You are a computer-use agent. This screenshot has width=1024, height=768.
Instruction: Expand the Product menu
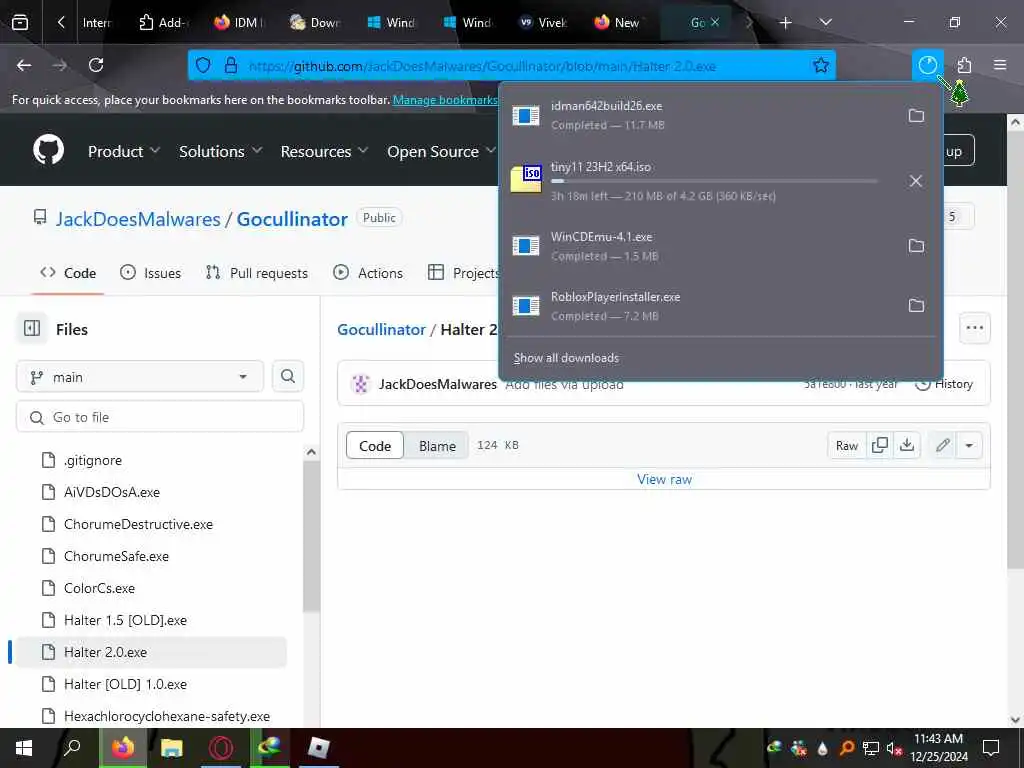123,152
